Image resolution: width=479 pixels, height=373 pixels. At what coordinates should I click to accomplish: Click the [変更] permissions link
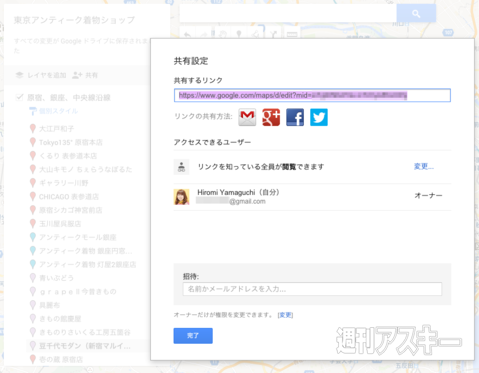(x=285, y=315)
